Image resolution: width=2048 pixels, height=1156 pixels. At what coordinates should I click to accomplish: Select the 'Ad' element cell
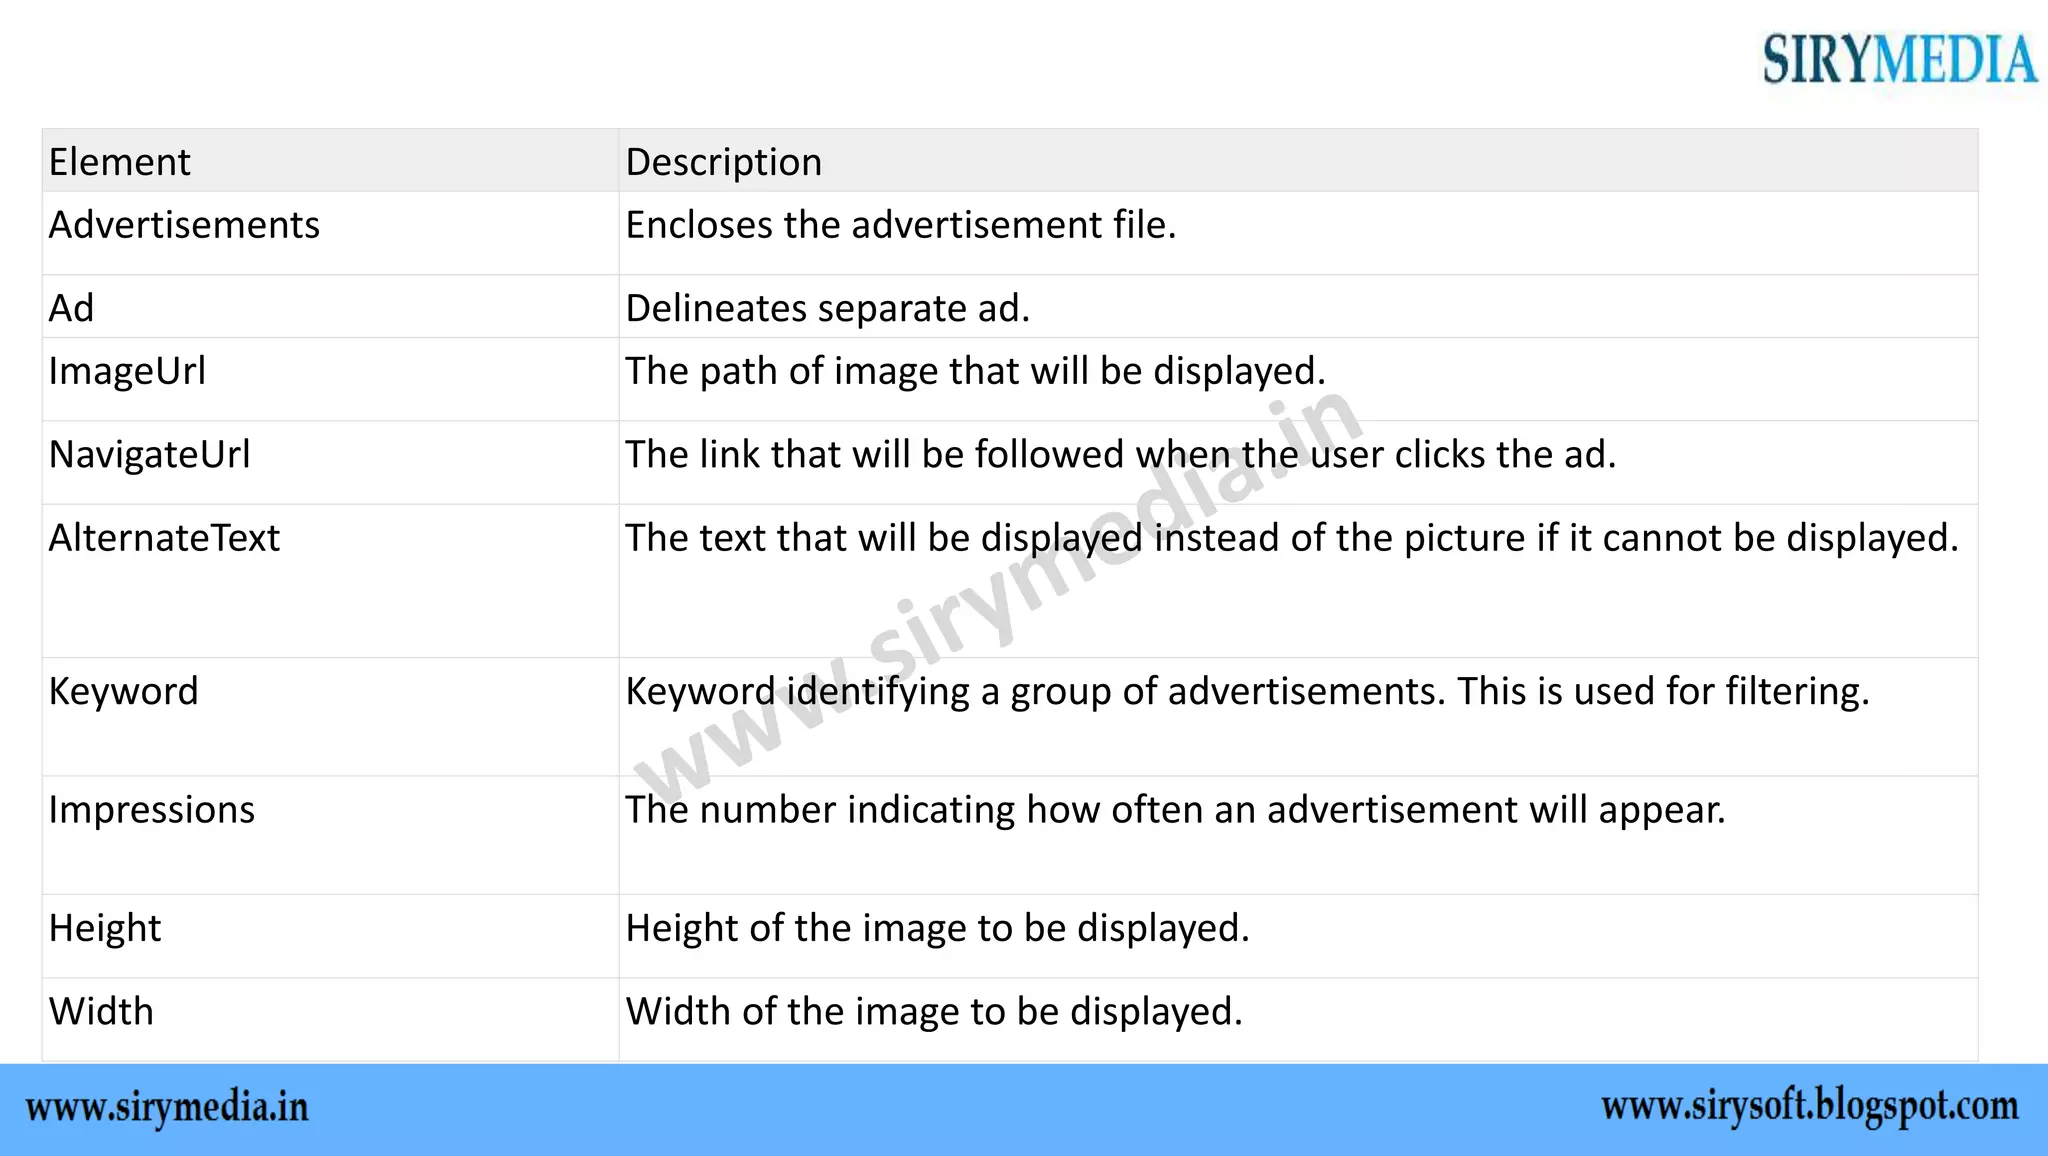coord(330,306)
